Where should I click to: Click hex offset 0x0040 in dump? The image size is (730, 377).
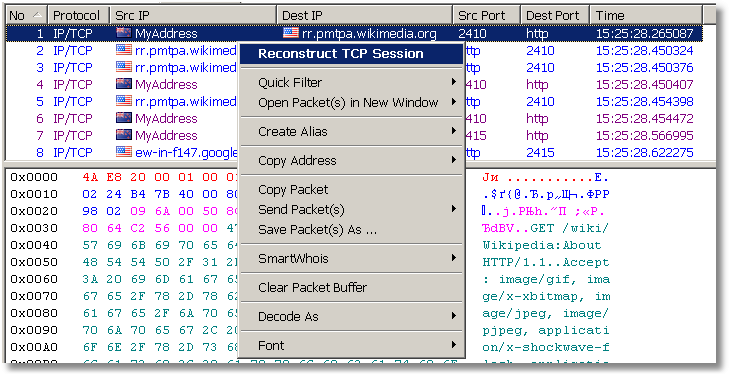click(34, 245)
